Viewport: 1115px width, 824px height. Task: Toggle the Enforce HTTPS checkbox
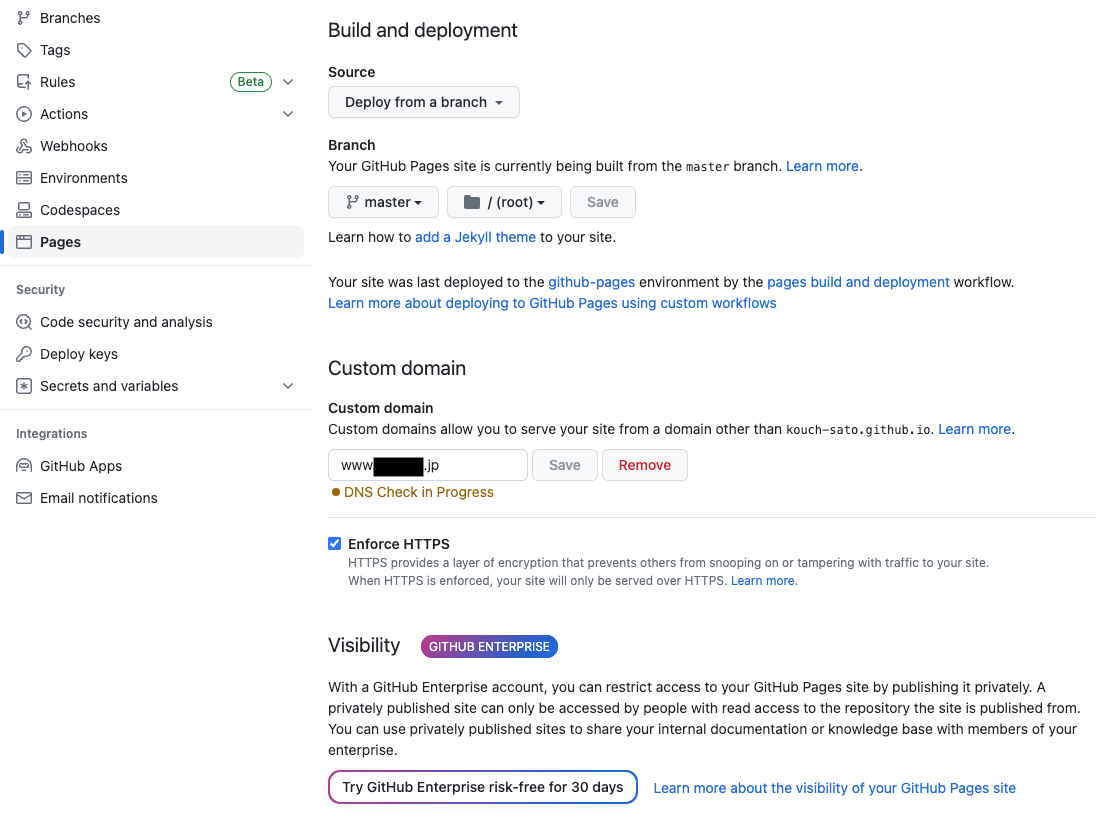[x=335, y=544]
